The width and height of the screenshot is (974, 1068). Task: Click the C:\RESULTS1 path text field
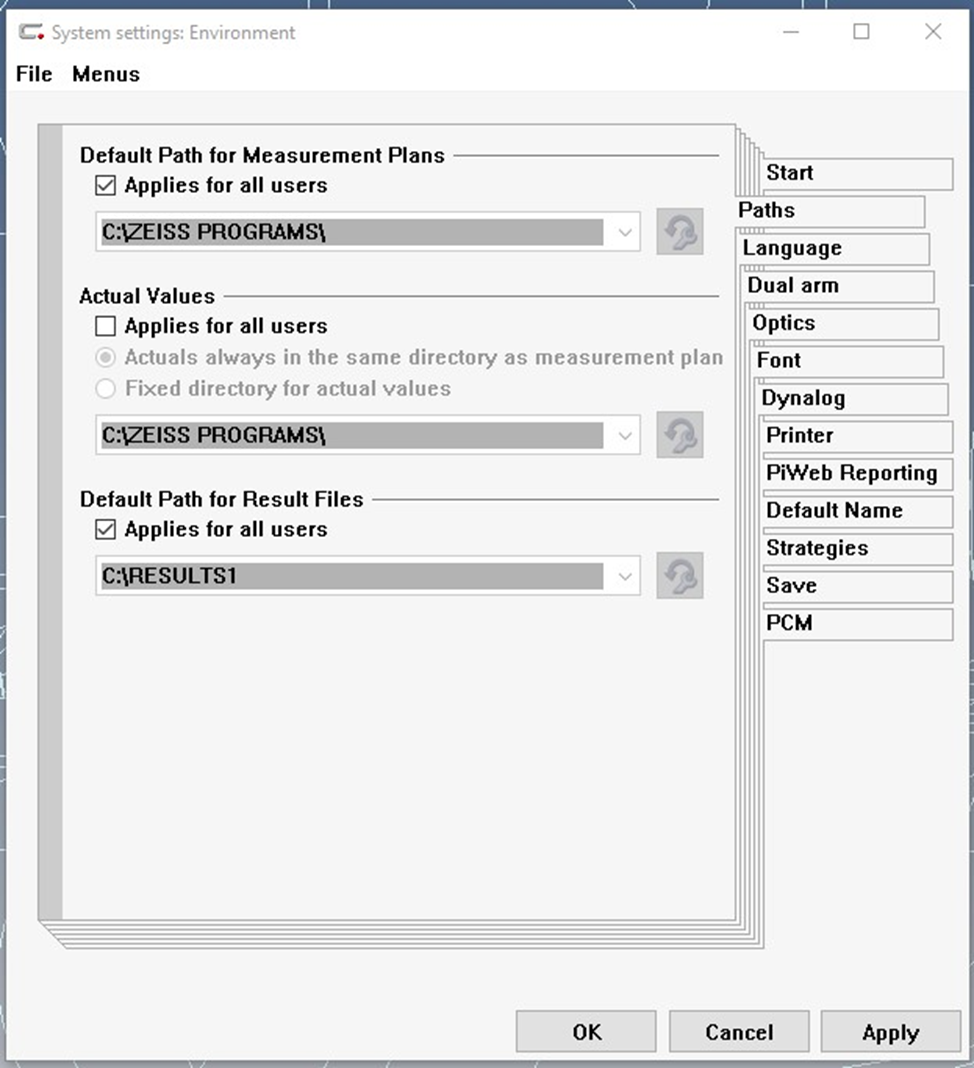pyautogui.click(x=352, y=576)
